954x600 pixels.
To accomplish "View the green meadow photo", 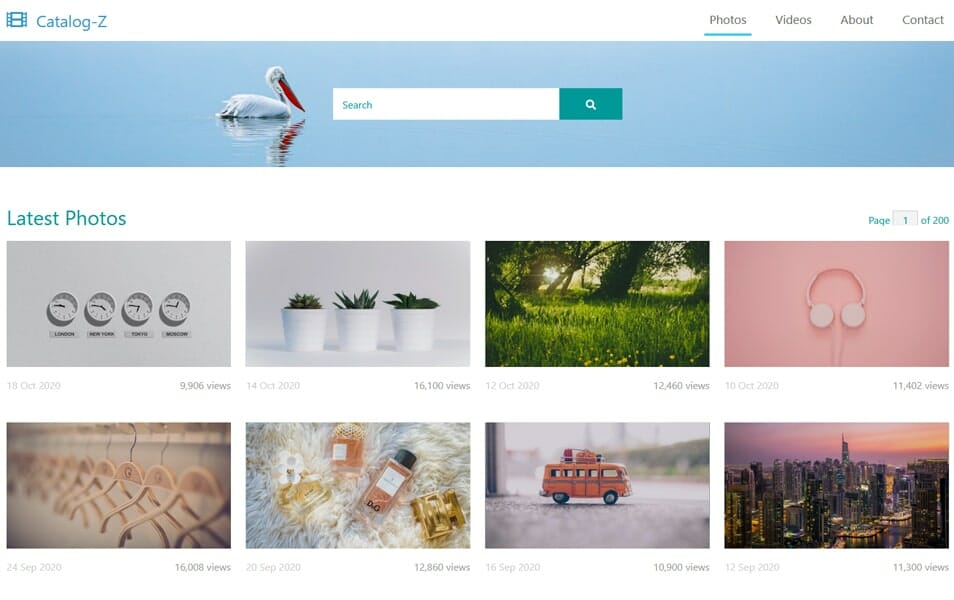I will [597, 304].
